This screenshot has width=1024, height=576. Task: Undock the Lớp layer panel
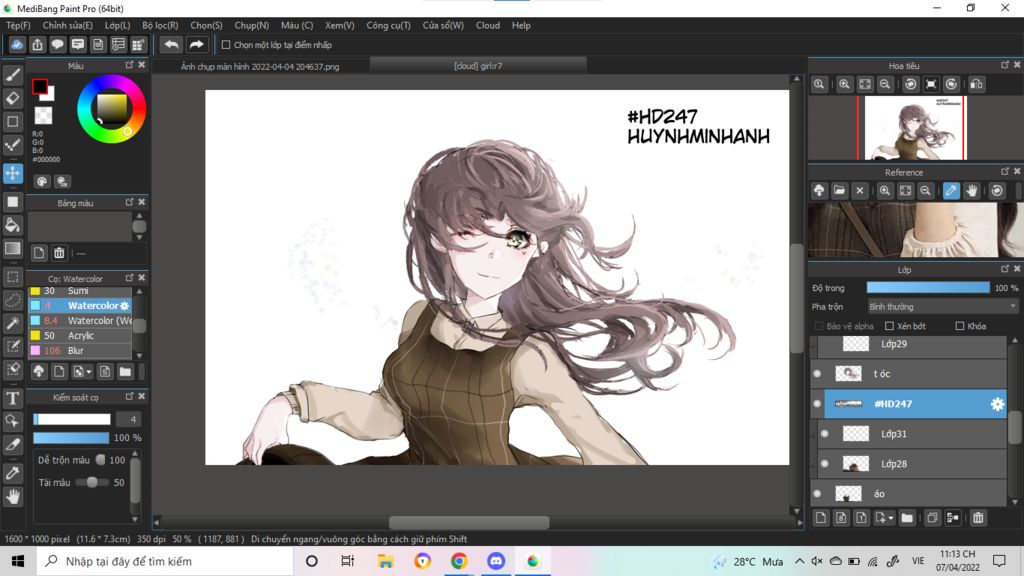(x=1005, y=269)
